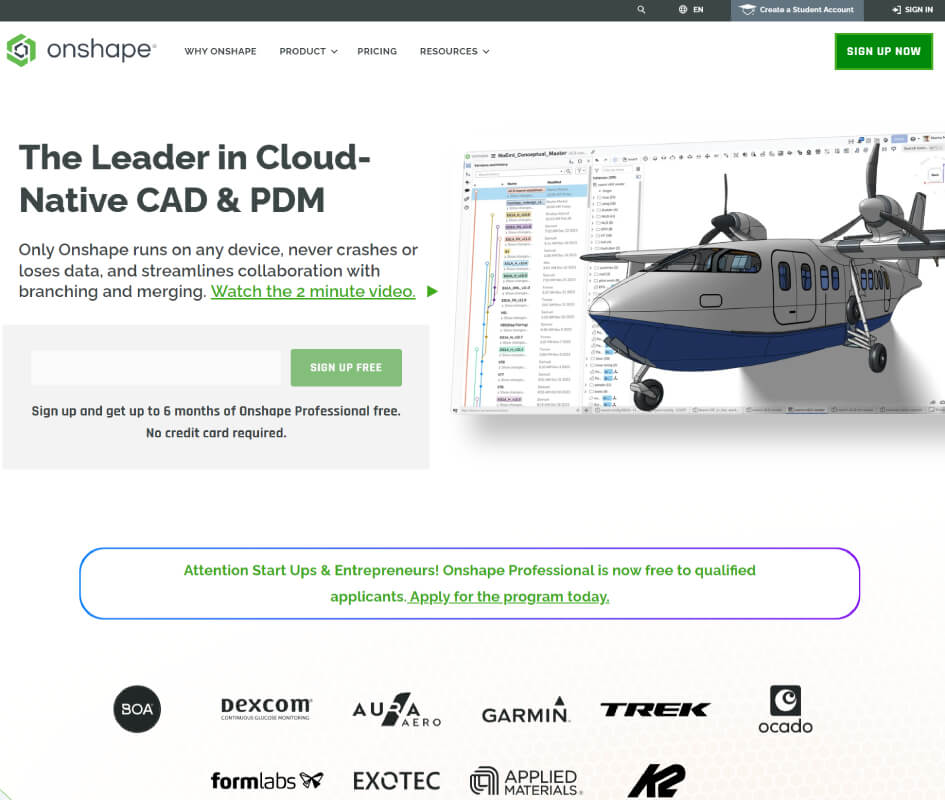Viewport: 945px width, 800px height.
Task: Open the WHY ONSHAPE menu item
Action: tap(221, 51)
